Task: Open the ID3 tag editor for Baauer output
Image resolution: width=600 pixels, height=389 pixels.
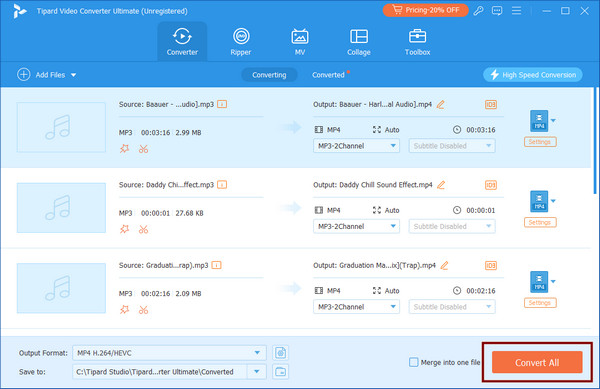Action: point(491,104)
